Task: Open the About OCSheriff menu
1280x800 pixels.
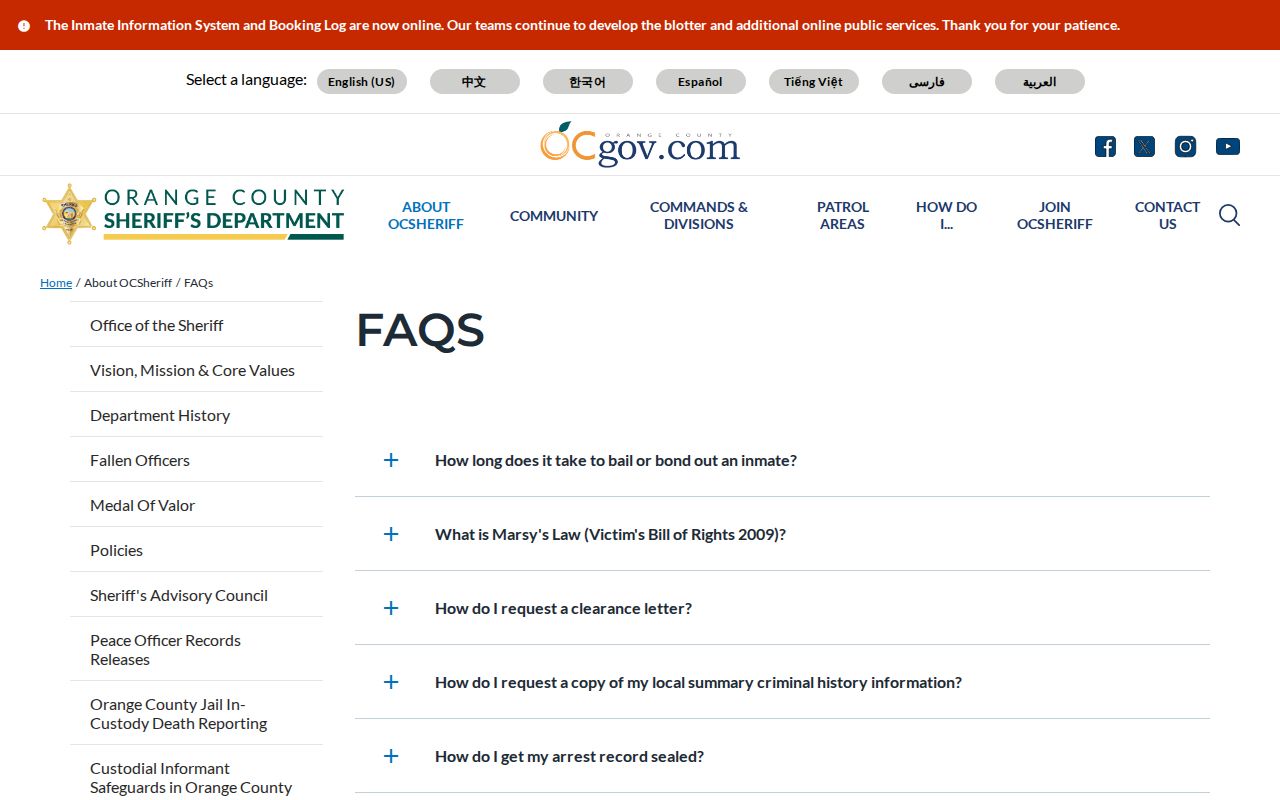Action: tap(426, 216)
